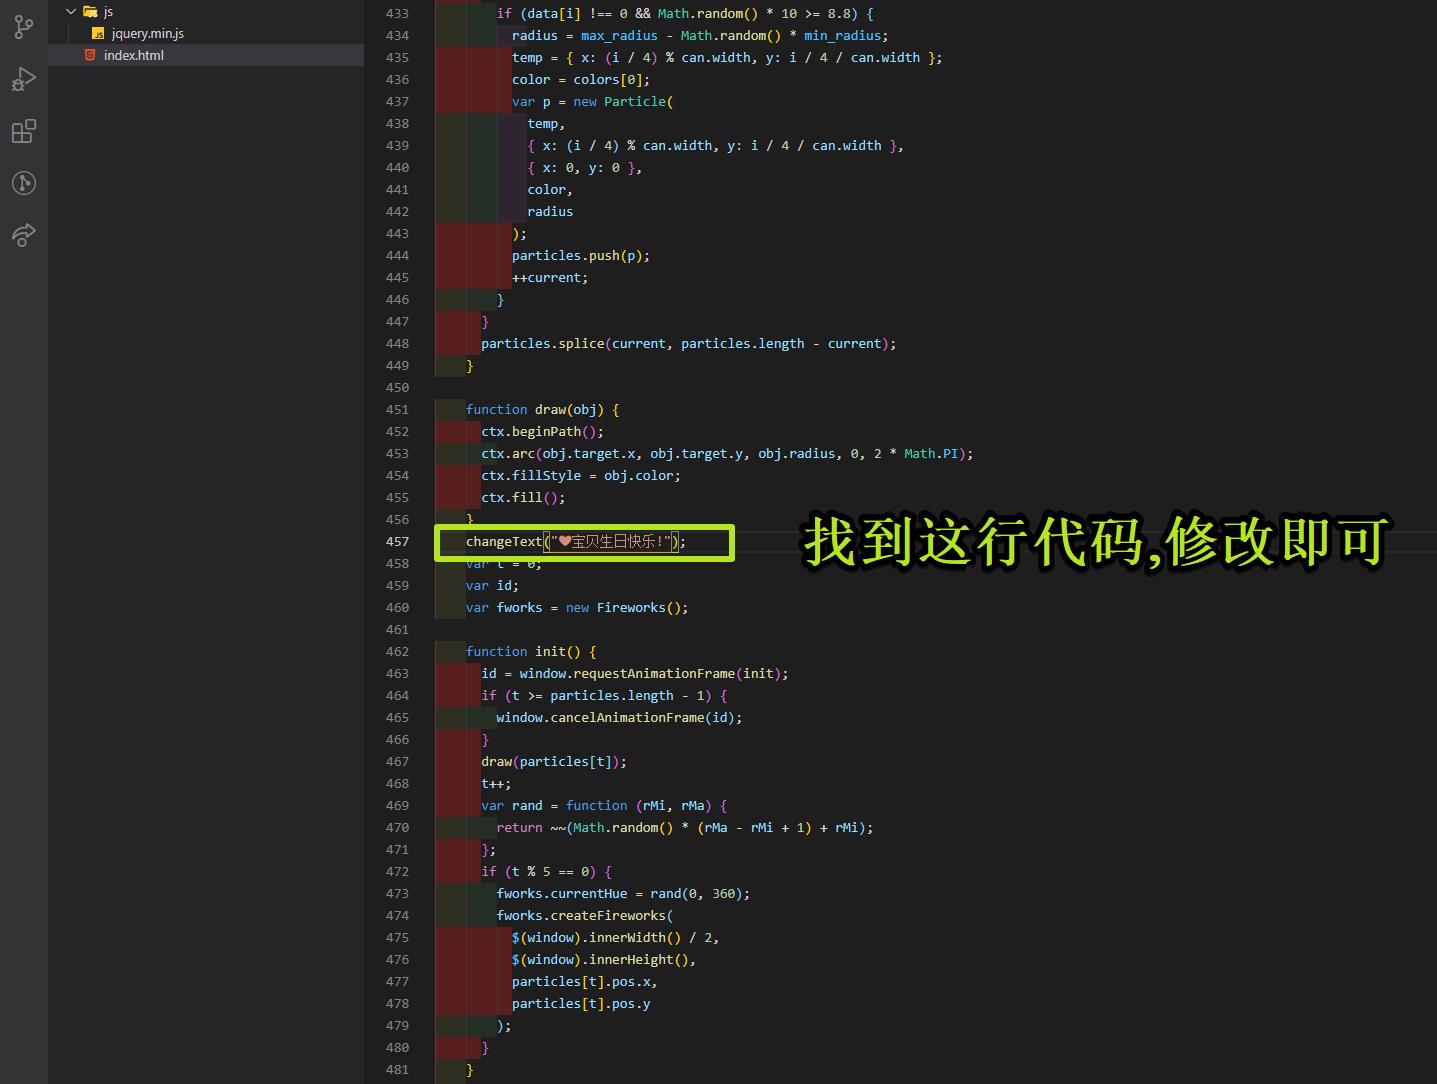Click the 'temp = { x: (i / 4)' line
Screen dimensions: 1437x1084
coord(727,57)
